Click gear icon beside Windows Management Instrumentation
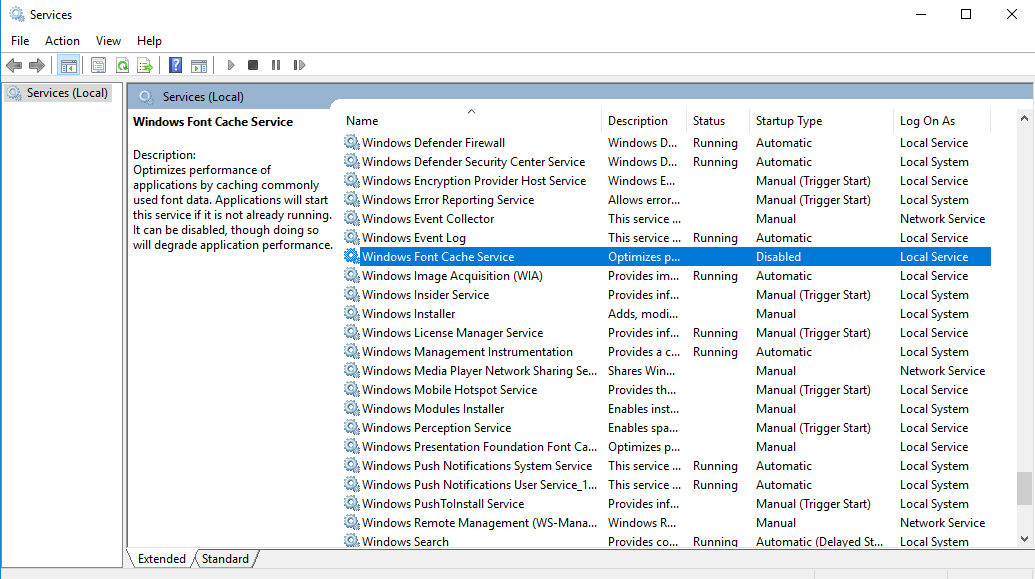1035x579 pixels. coord(352,351)
